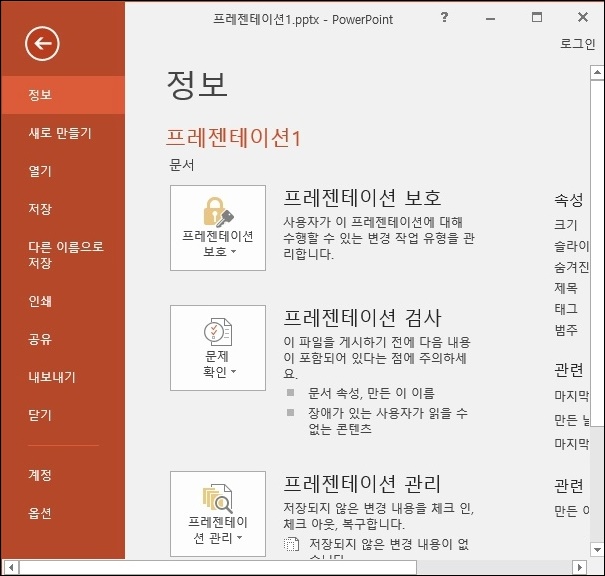
Task: Click the dotted document icon for unsaved changes
Action: point(292,544)
